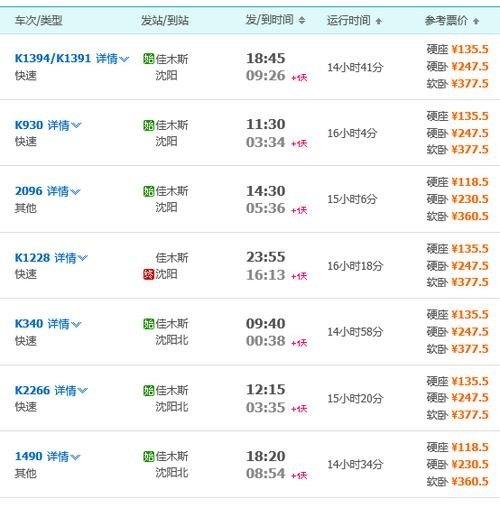Click the 车次/类型 column header
The width and height of the screenshot is (500, 508).
click(x=39, y=21)
